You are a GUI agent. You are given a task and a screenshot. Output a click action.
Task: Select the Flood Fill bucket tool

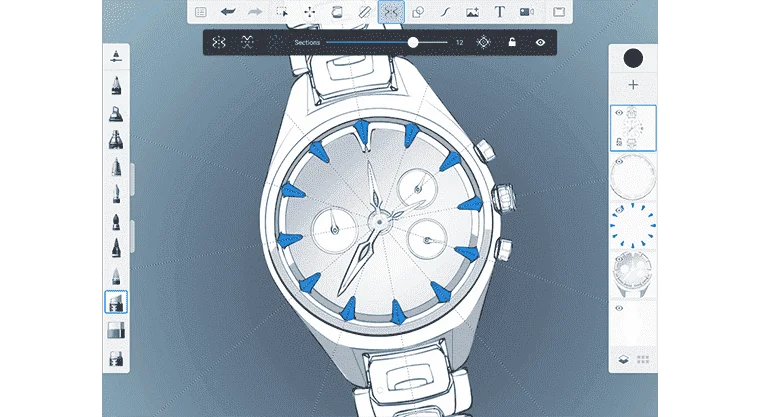(x=336, y=12)
